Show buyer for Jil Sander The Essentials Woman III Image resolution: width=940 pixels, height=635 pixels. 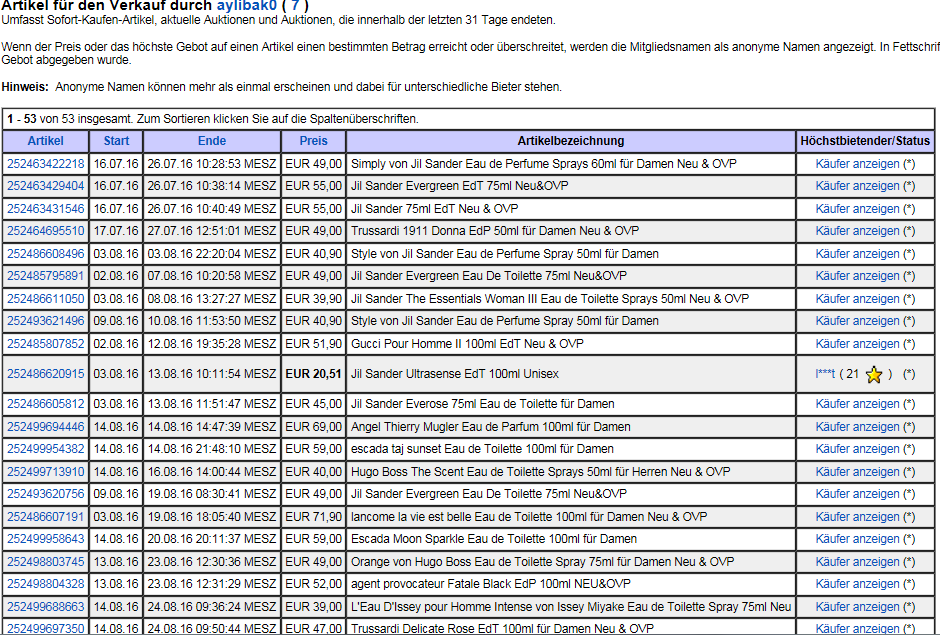click(x=857, y=299)
